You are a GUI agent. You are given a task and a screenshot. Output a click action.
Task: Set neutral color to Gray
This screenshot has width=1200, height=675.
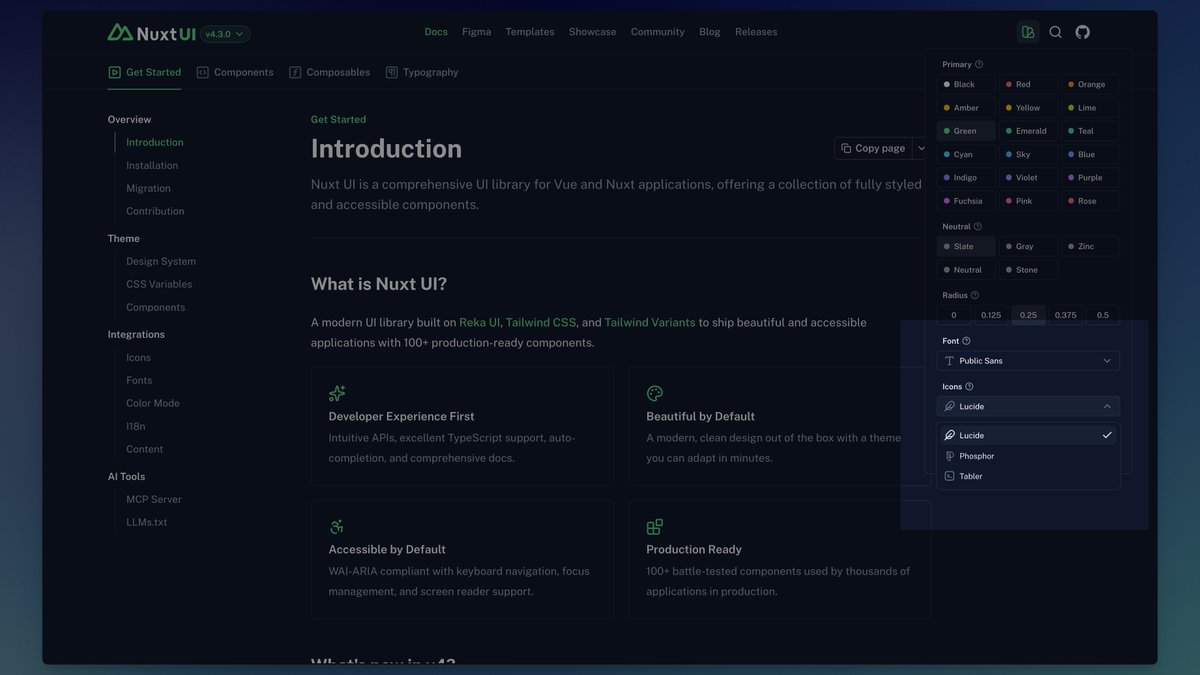pyautogui.click(x=1028, y=247)
